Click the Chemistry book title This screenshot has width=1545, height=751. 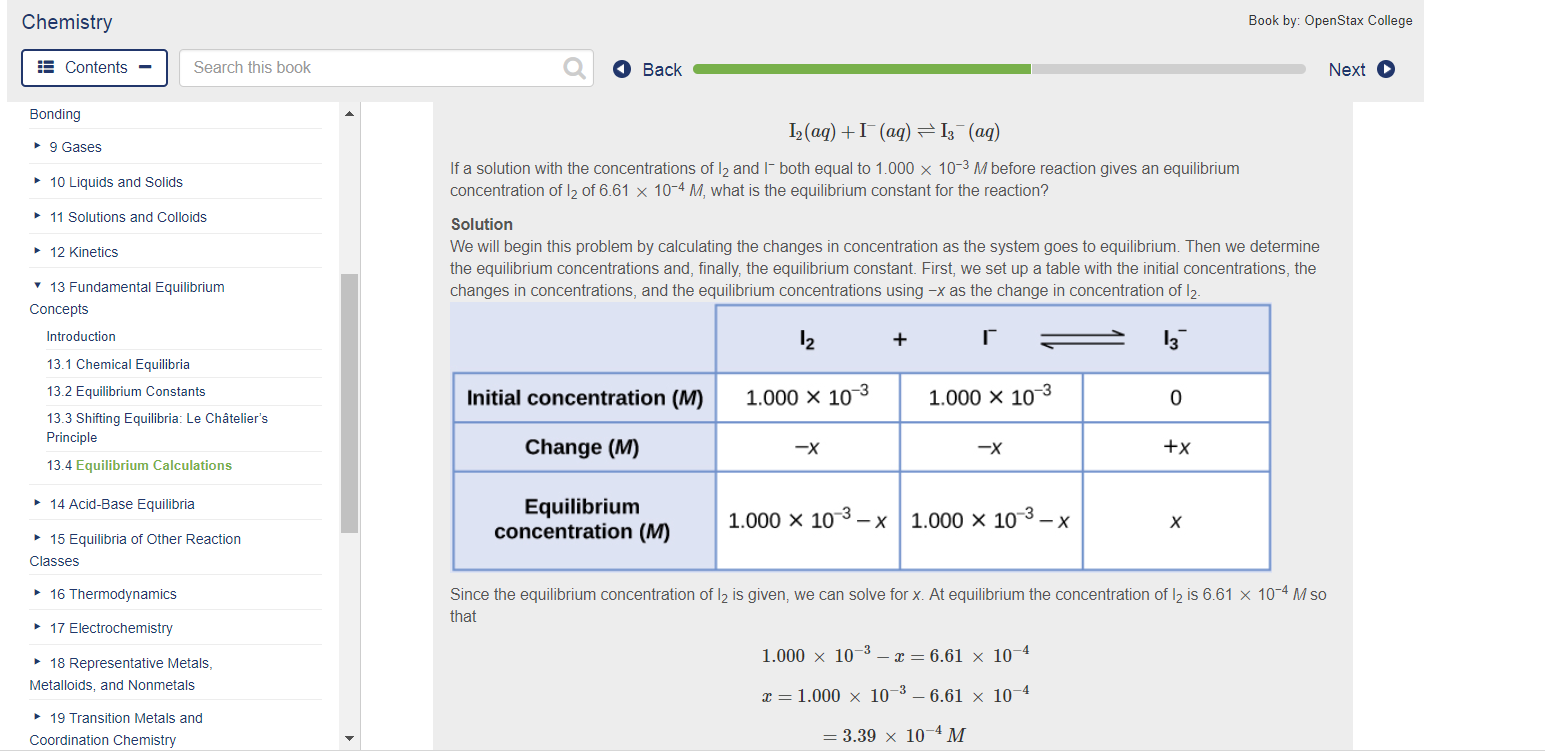pos(66,21)
